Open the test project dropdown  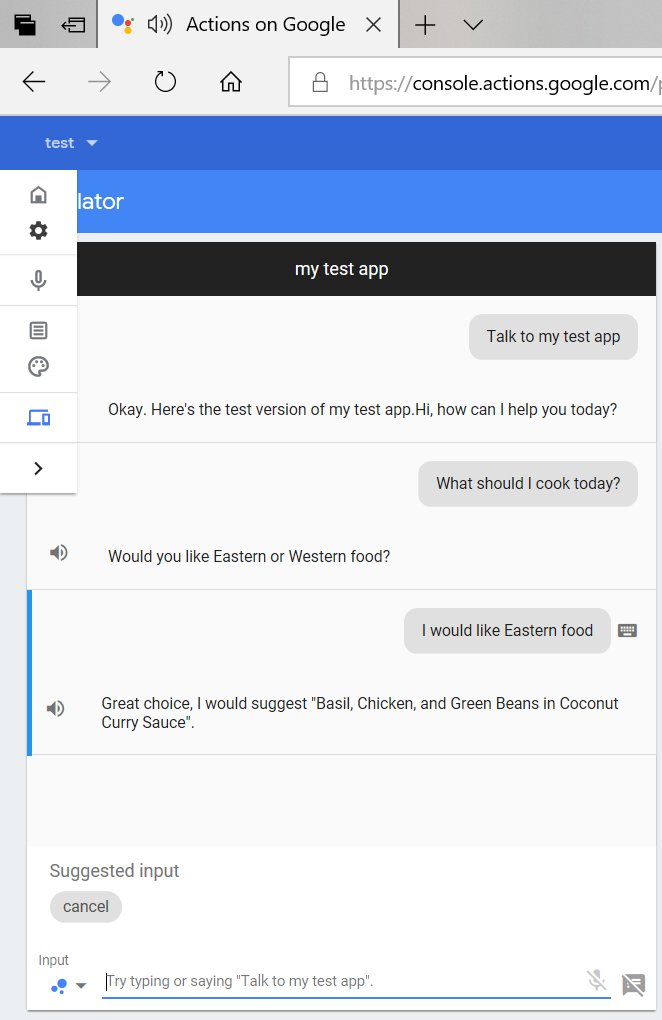pyautogui.click(x=71, y=142)
